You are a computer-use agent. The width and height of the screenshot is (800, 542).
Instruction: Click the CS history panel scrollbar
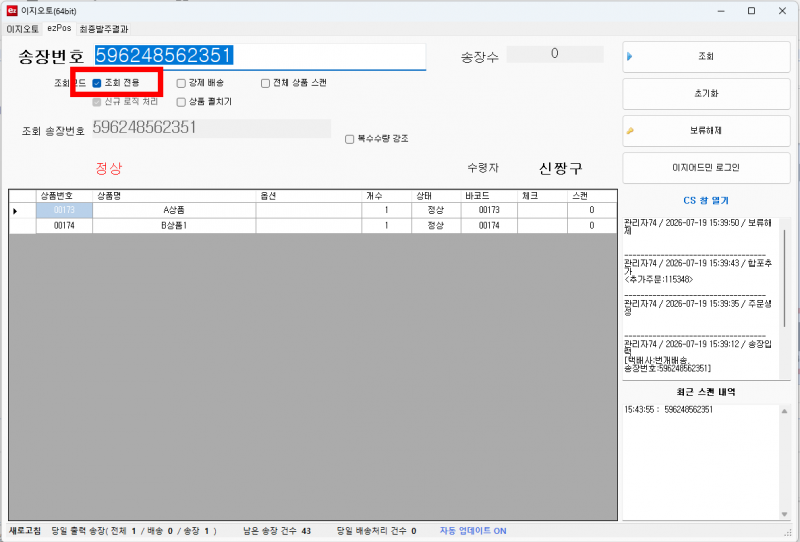785,279
